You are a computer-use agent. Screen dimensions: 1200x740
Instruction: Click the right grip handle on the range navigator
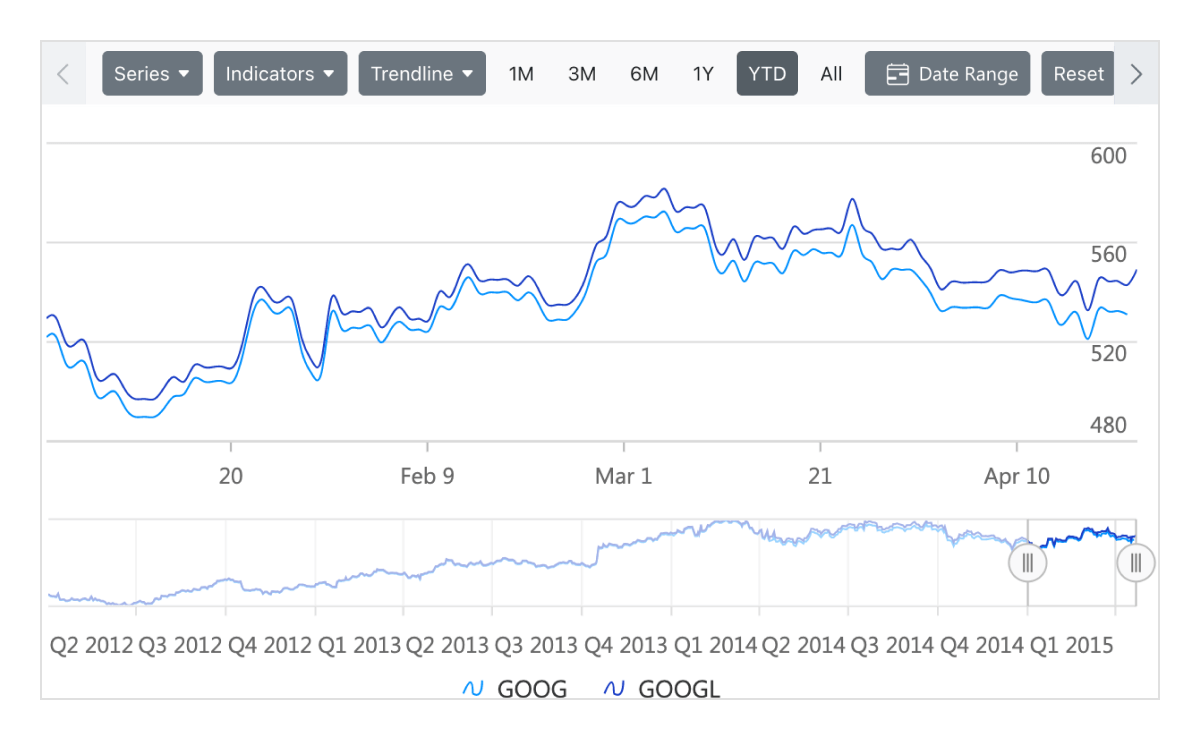click(1135, 563)
